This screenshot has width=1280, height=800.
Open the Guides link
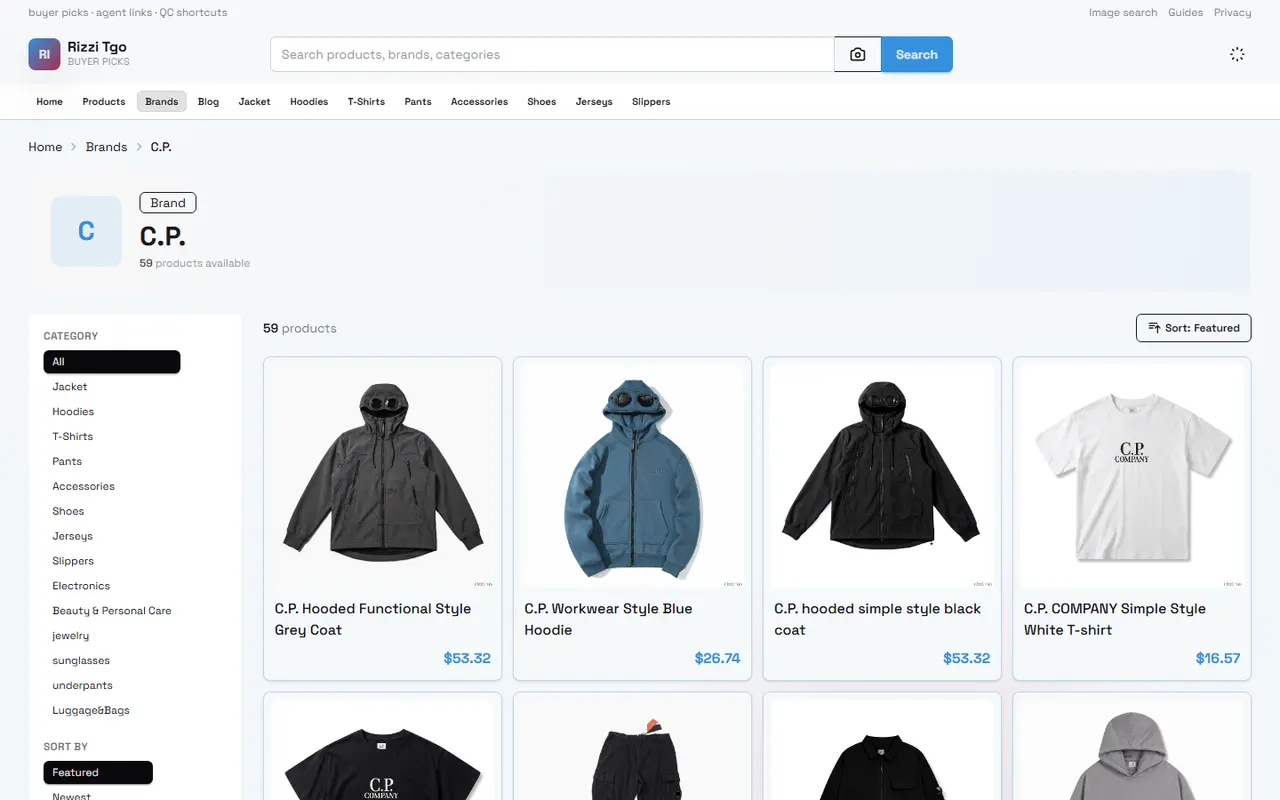click(x=1186, y=13)
